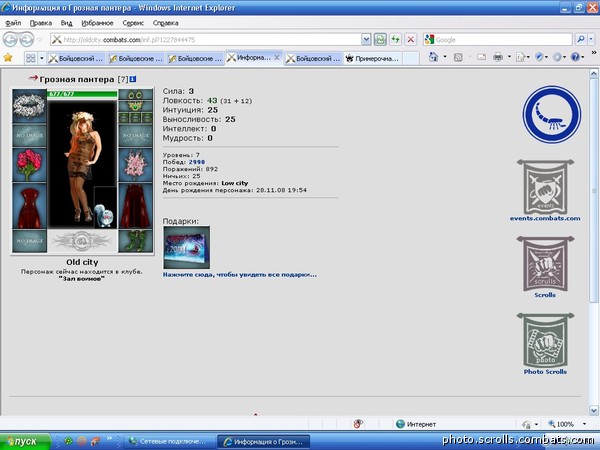Click the green 677/677 health bar
The width and height of the screenshot is (600, 450).
[x=82, y=94]
